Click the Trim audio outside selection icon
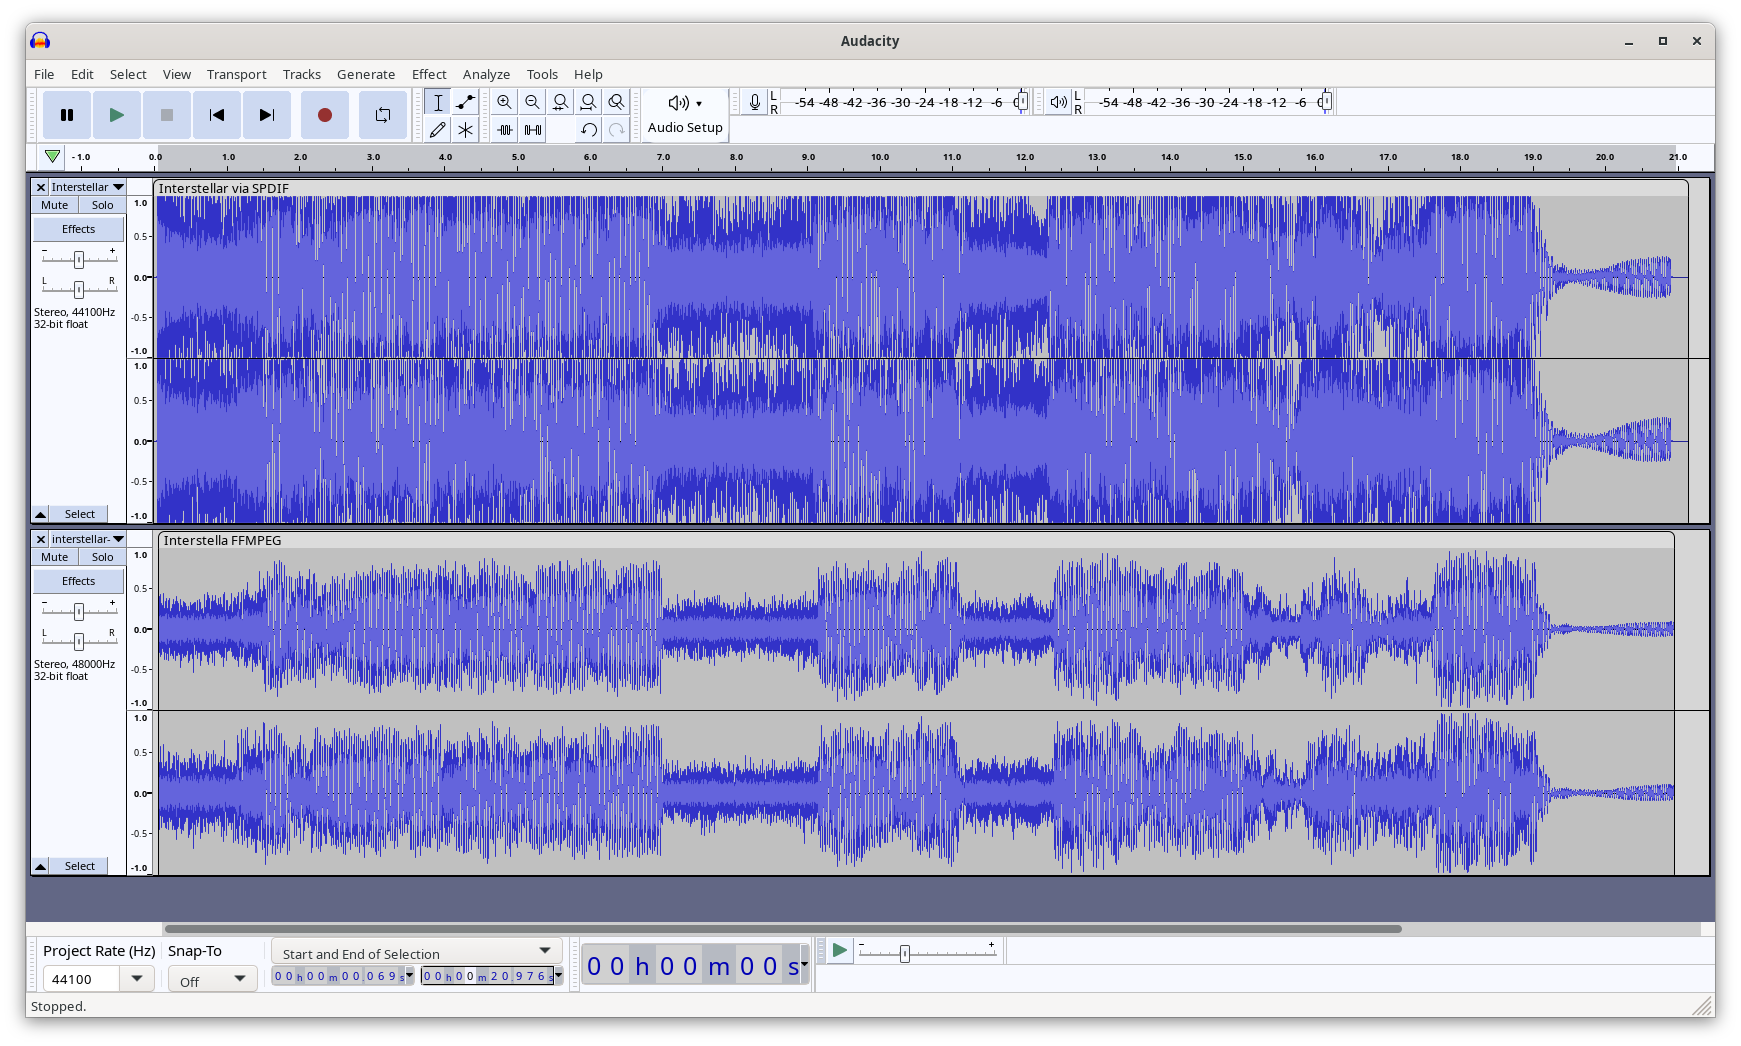1741x1046 pixels. coord(505,130)
